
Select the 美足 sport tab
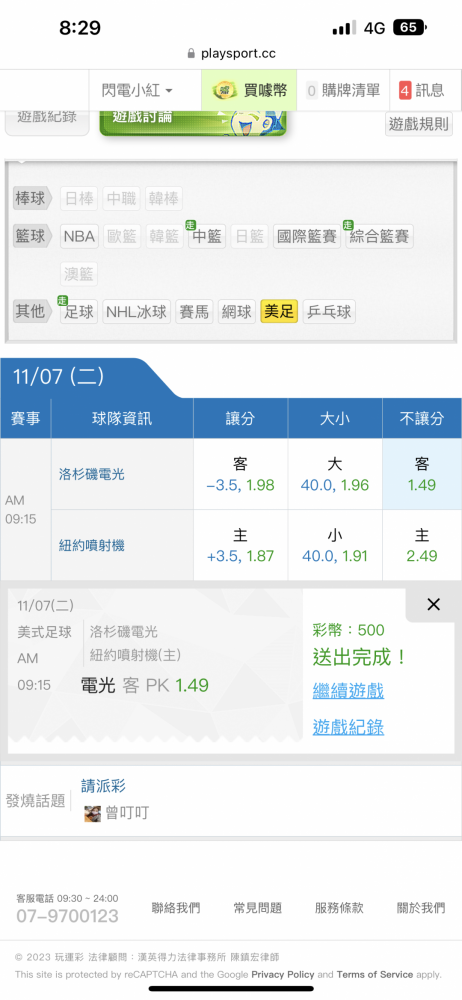pos(279,311)
